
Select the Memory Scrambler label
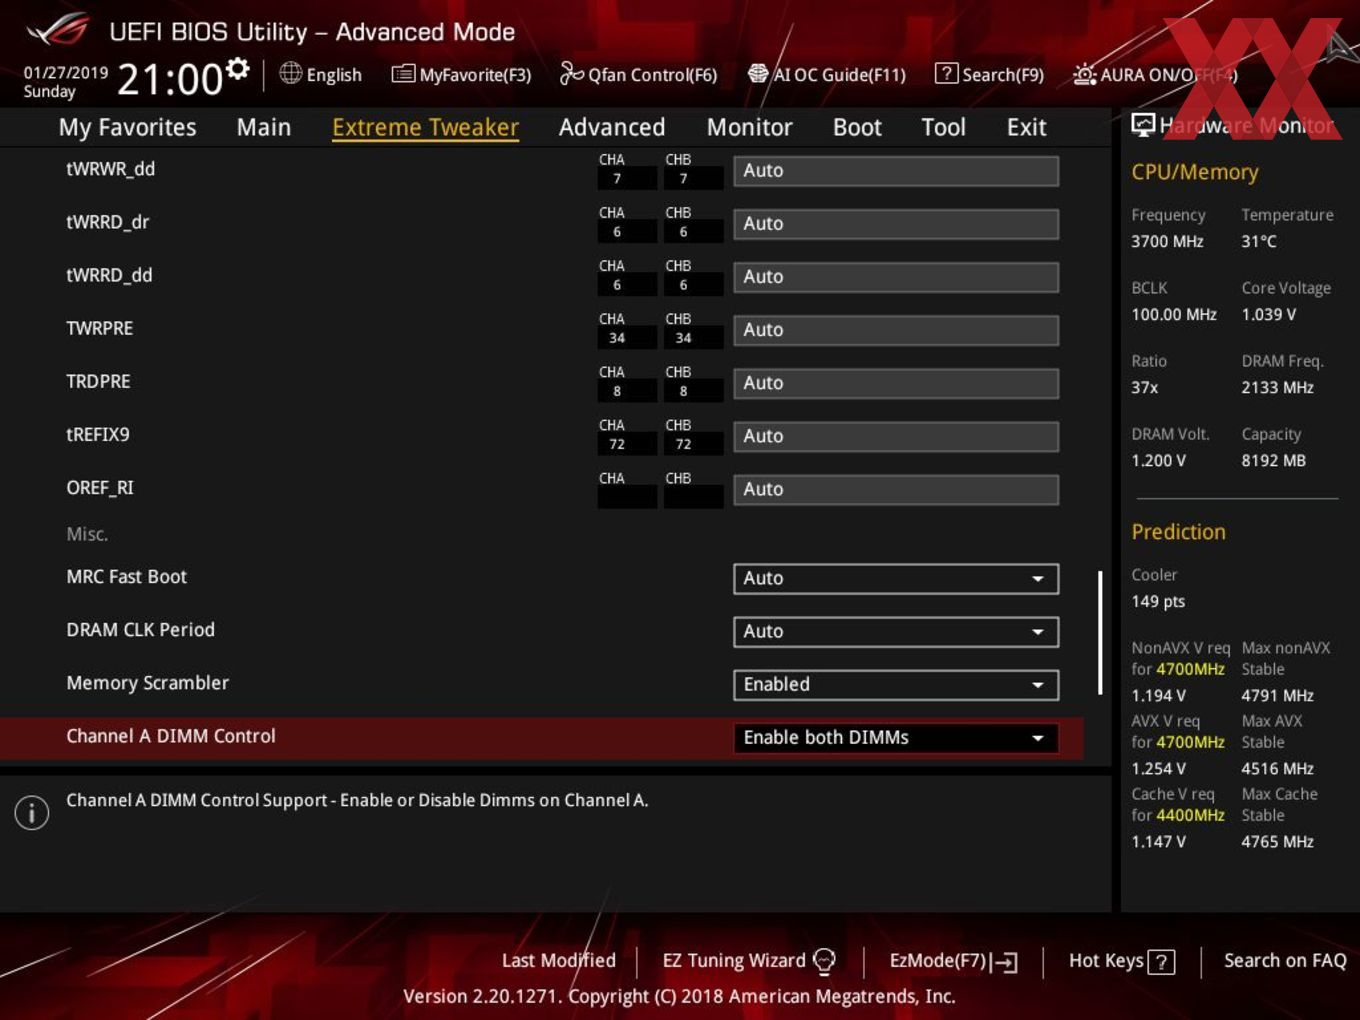pos(147,683)
